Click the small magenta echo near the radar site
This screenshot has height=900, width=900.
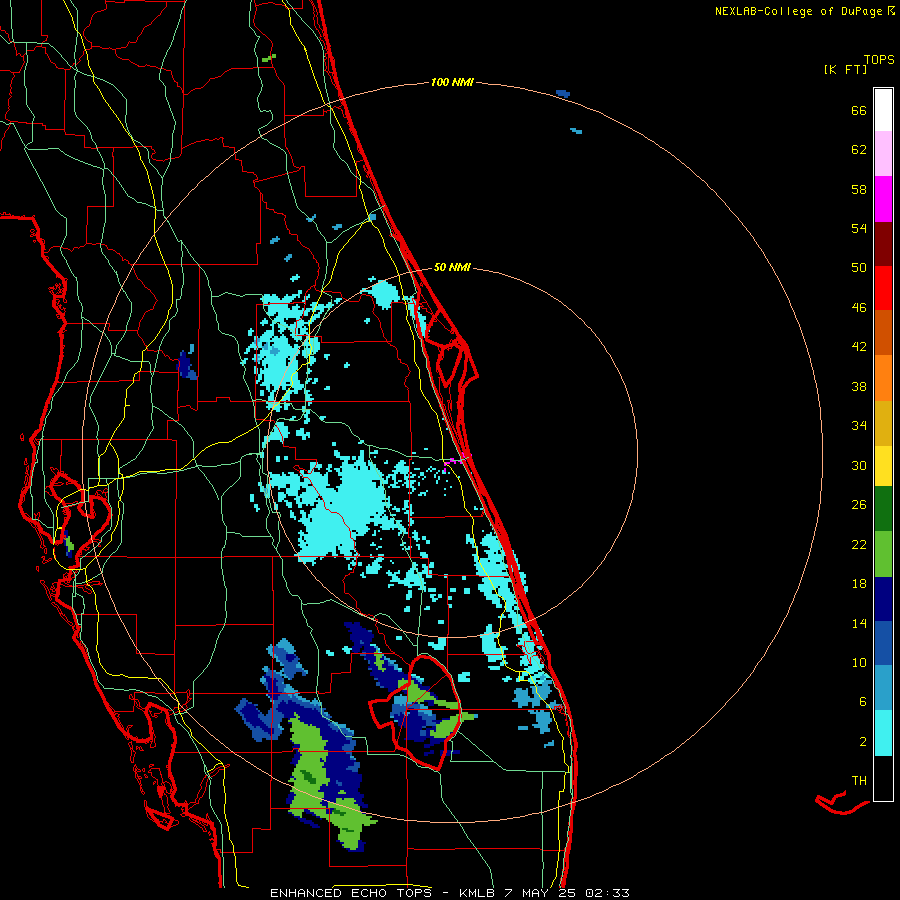pyautogui.click(x=455, y=461)
